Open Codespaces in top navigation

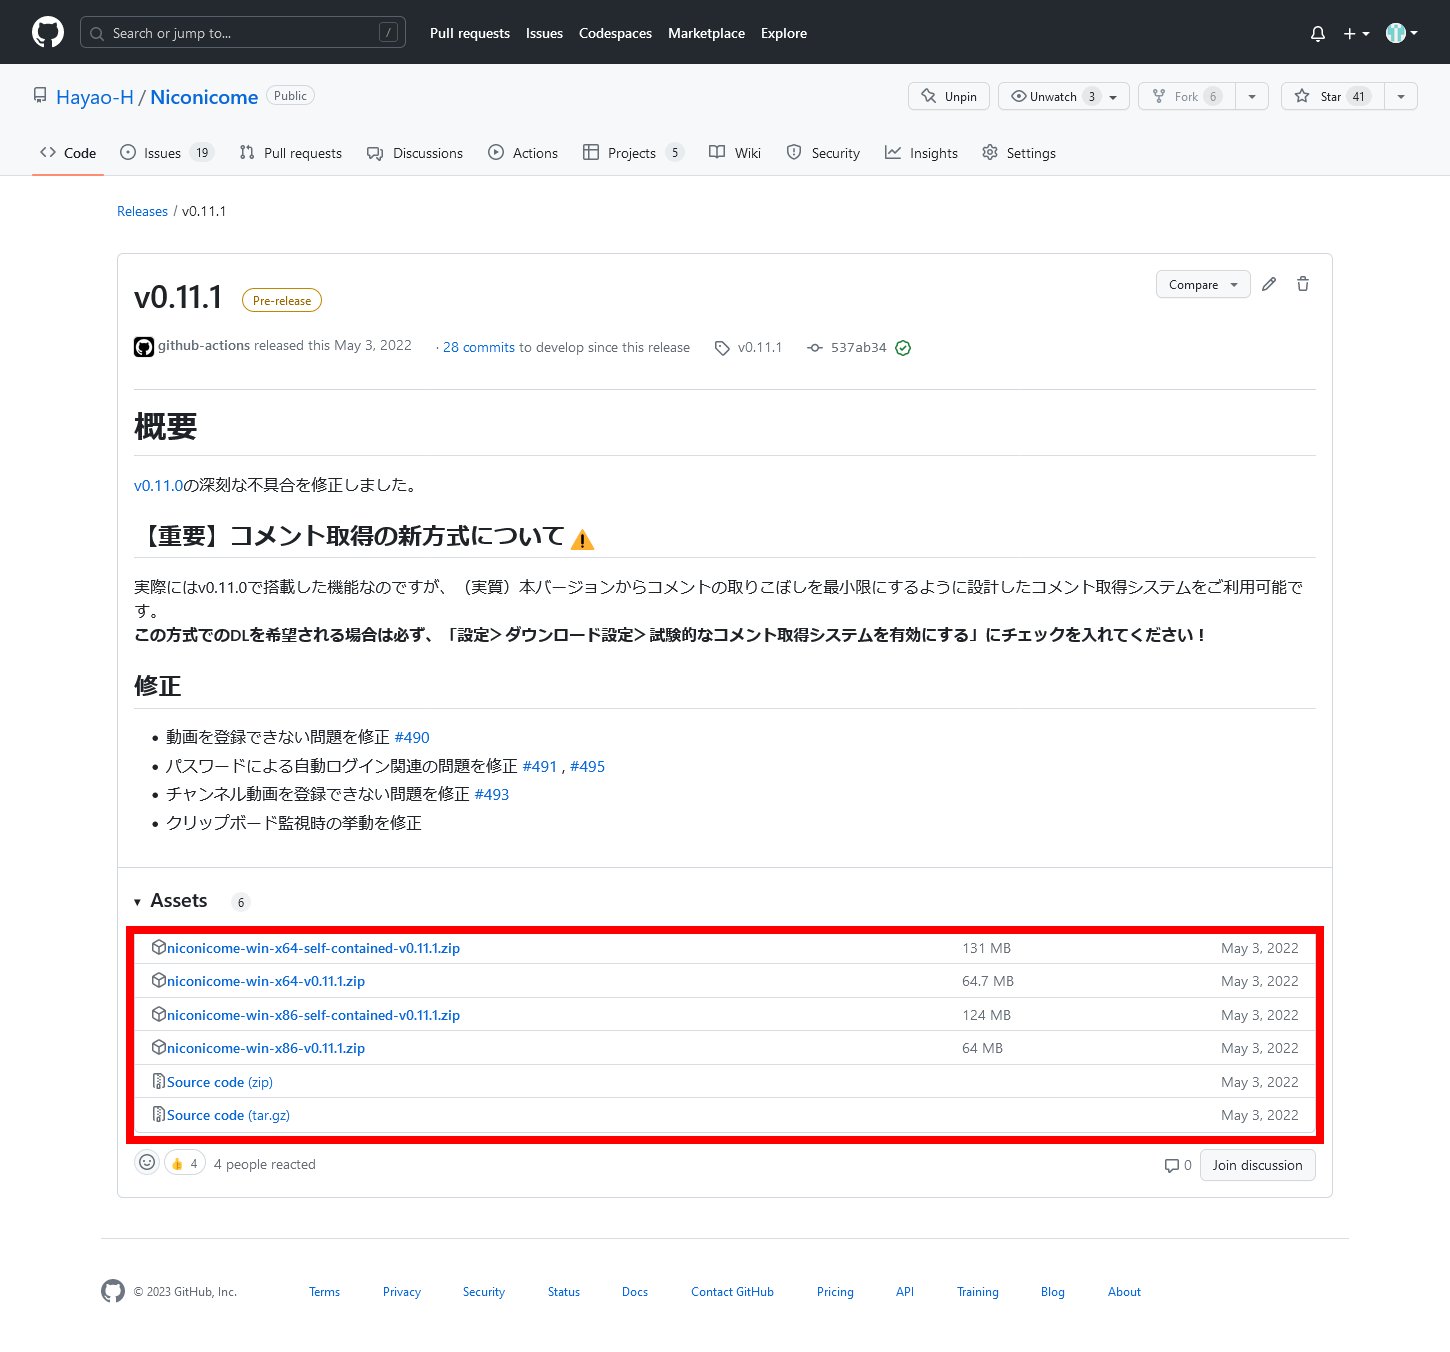615,33
